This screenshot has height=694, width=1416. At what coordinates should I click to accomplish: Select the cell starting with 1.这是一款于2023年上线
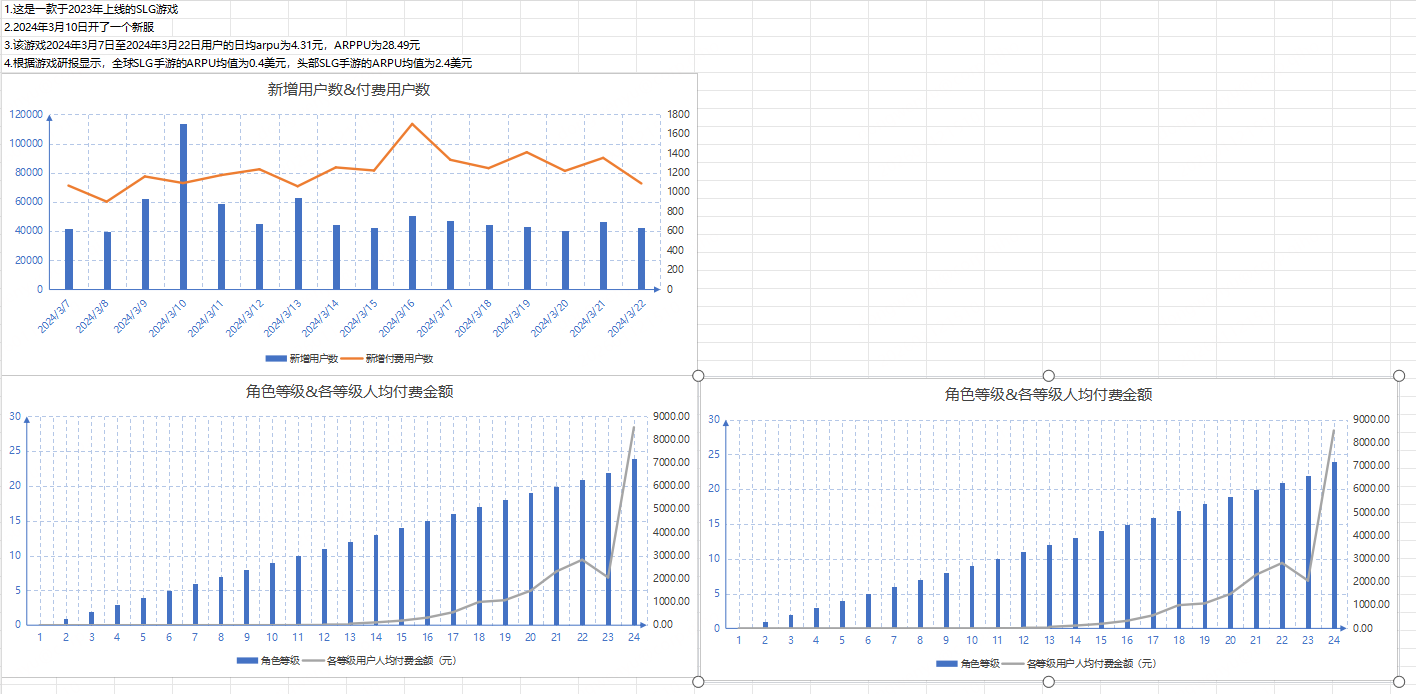coord(92,9)
